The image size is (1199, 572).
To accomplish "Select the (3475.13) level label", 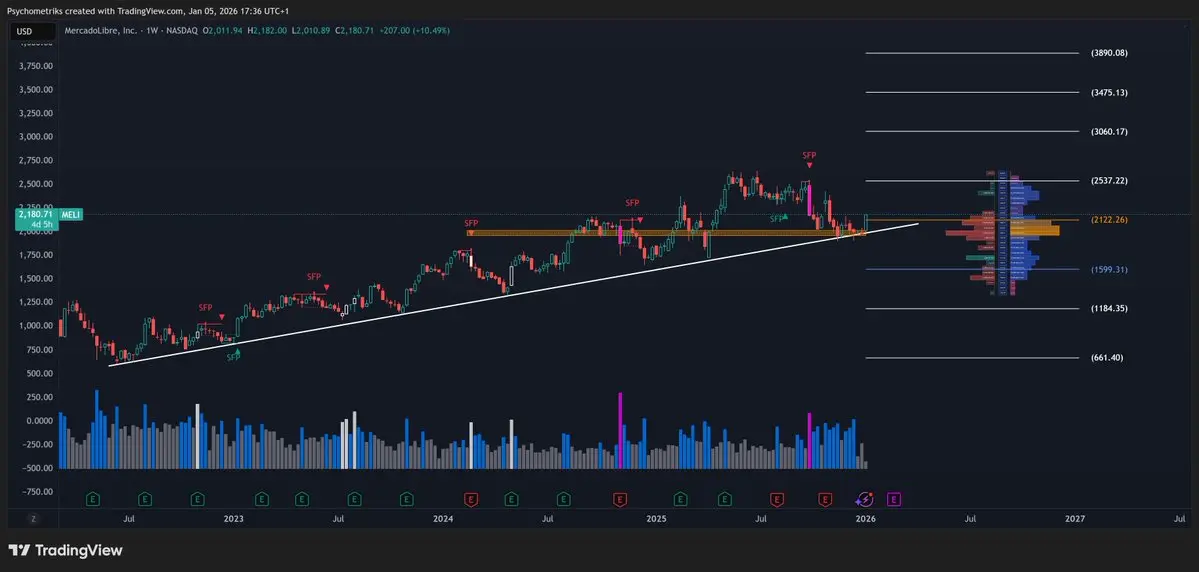I will [1110, 93].
